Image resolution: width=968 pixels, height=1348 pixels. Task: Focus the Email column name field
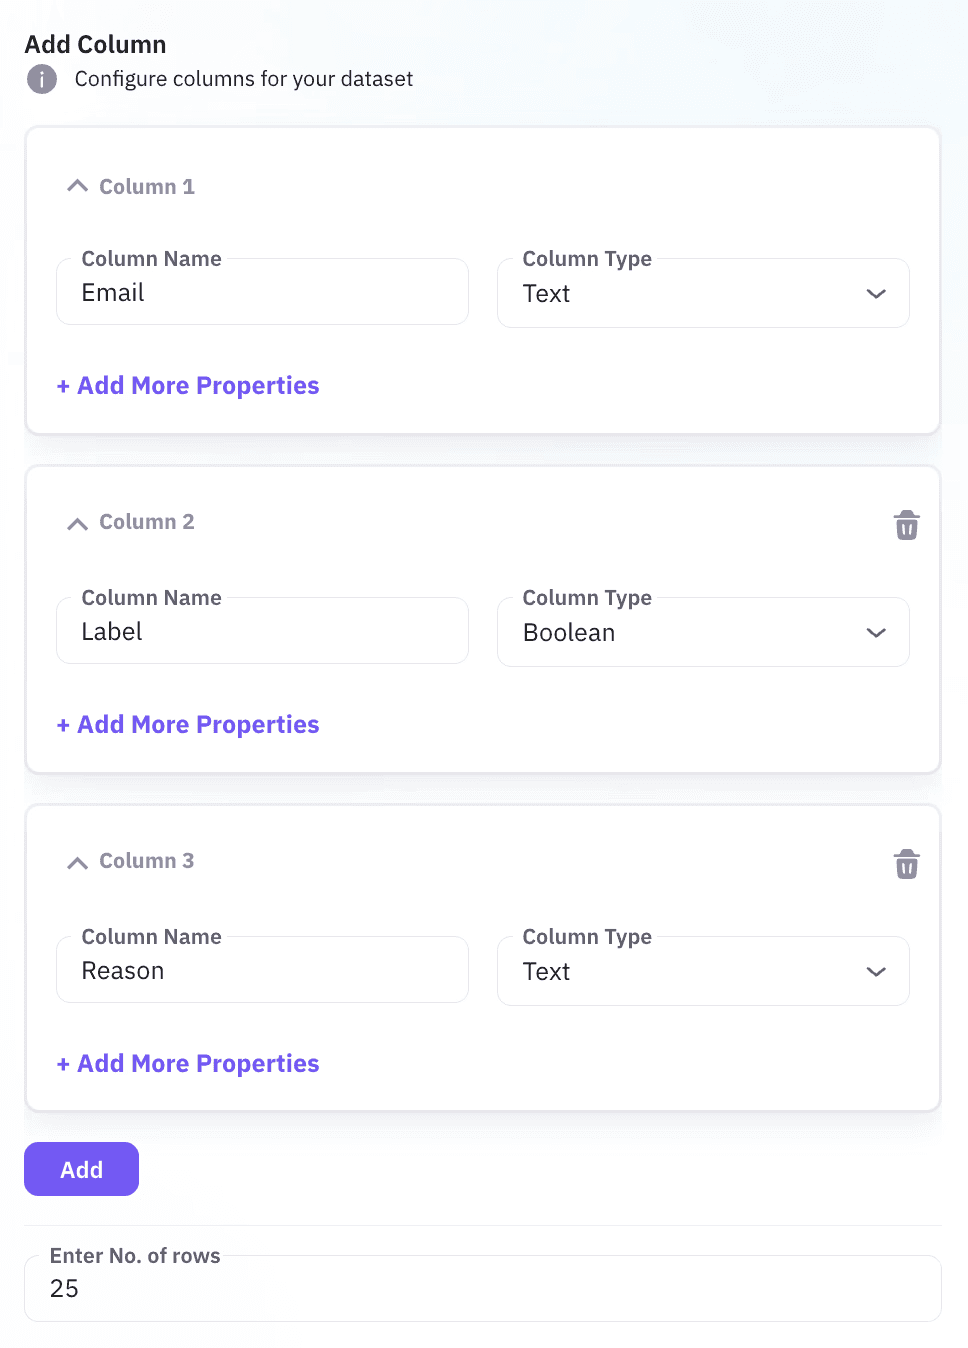pos(262,292)
